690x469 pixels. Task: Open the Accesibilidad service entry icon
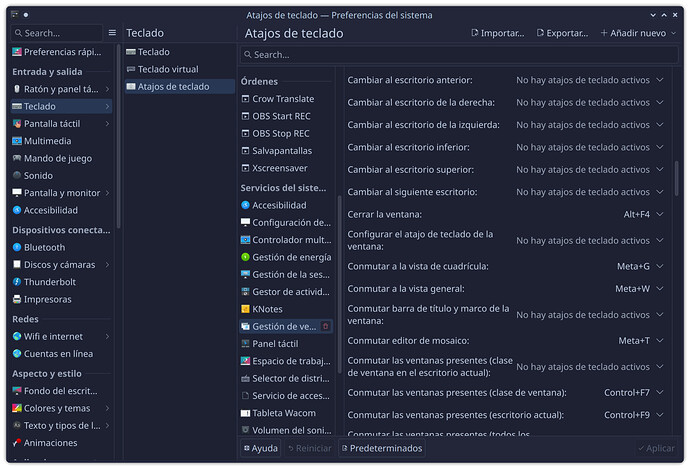click(246, 205)
